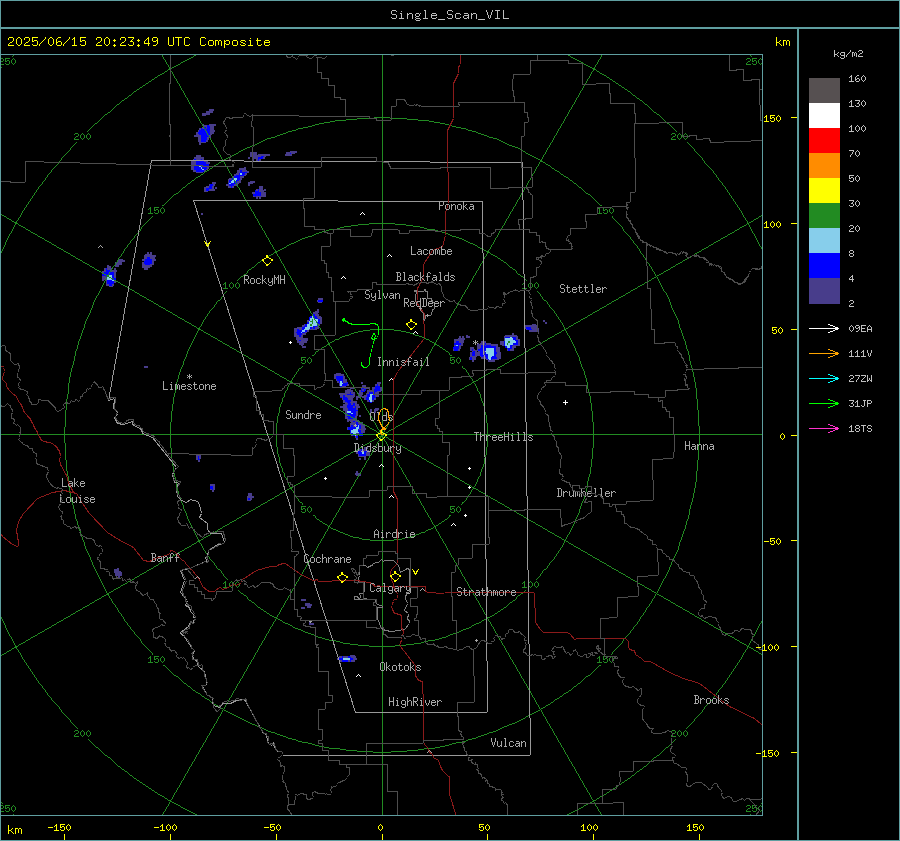900x841 pixels.
Task: Click the Stettler label
Action: [x=583, y=289]
